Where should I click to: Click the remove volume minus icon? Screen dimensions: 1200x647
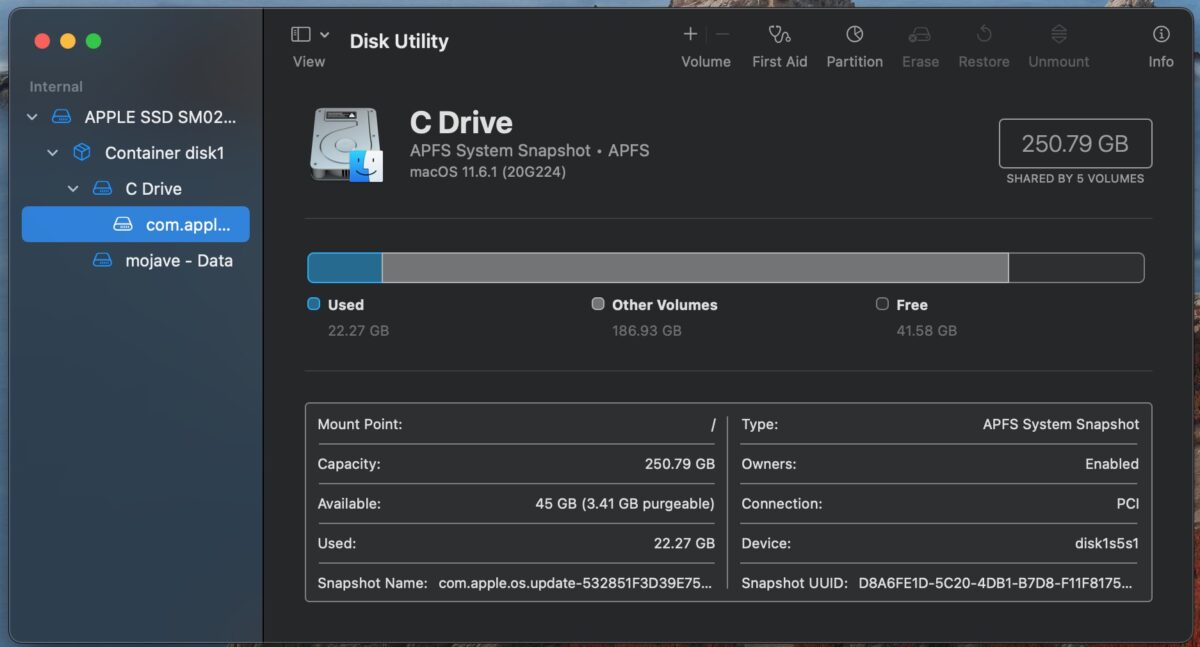pos(722,35)
